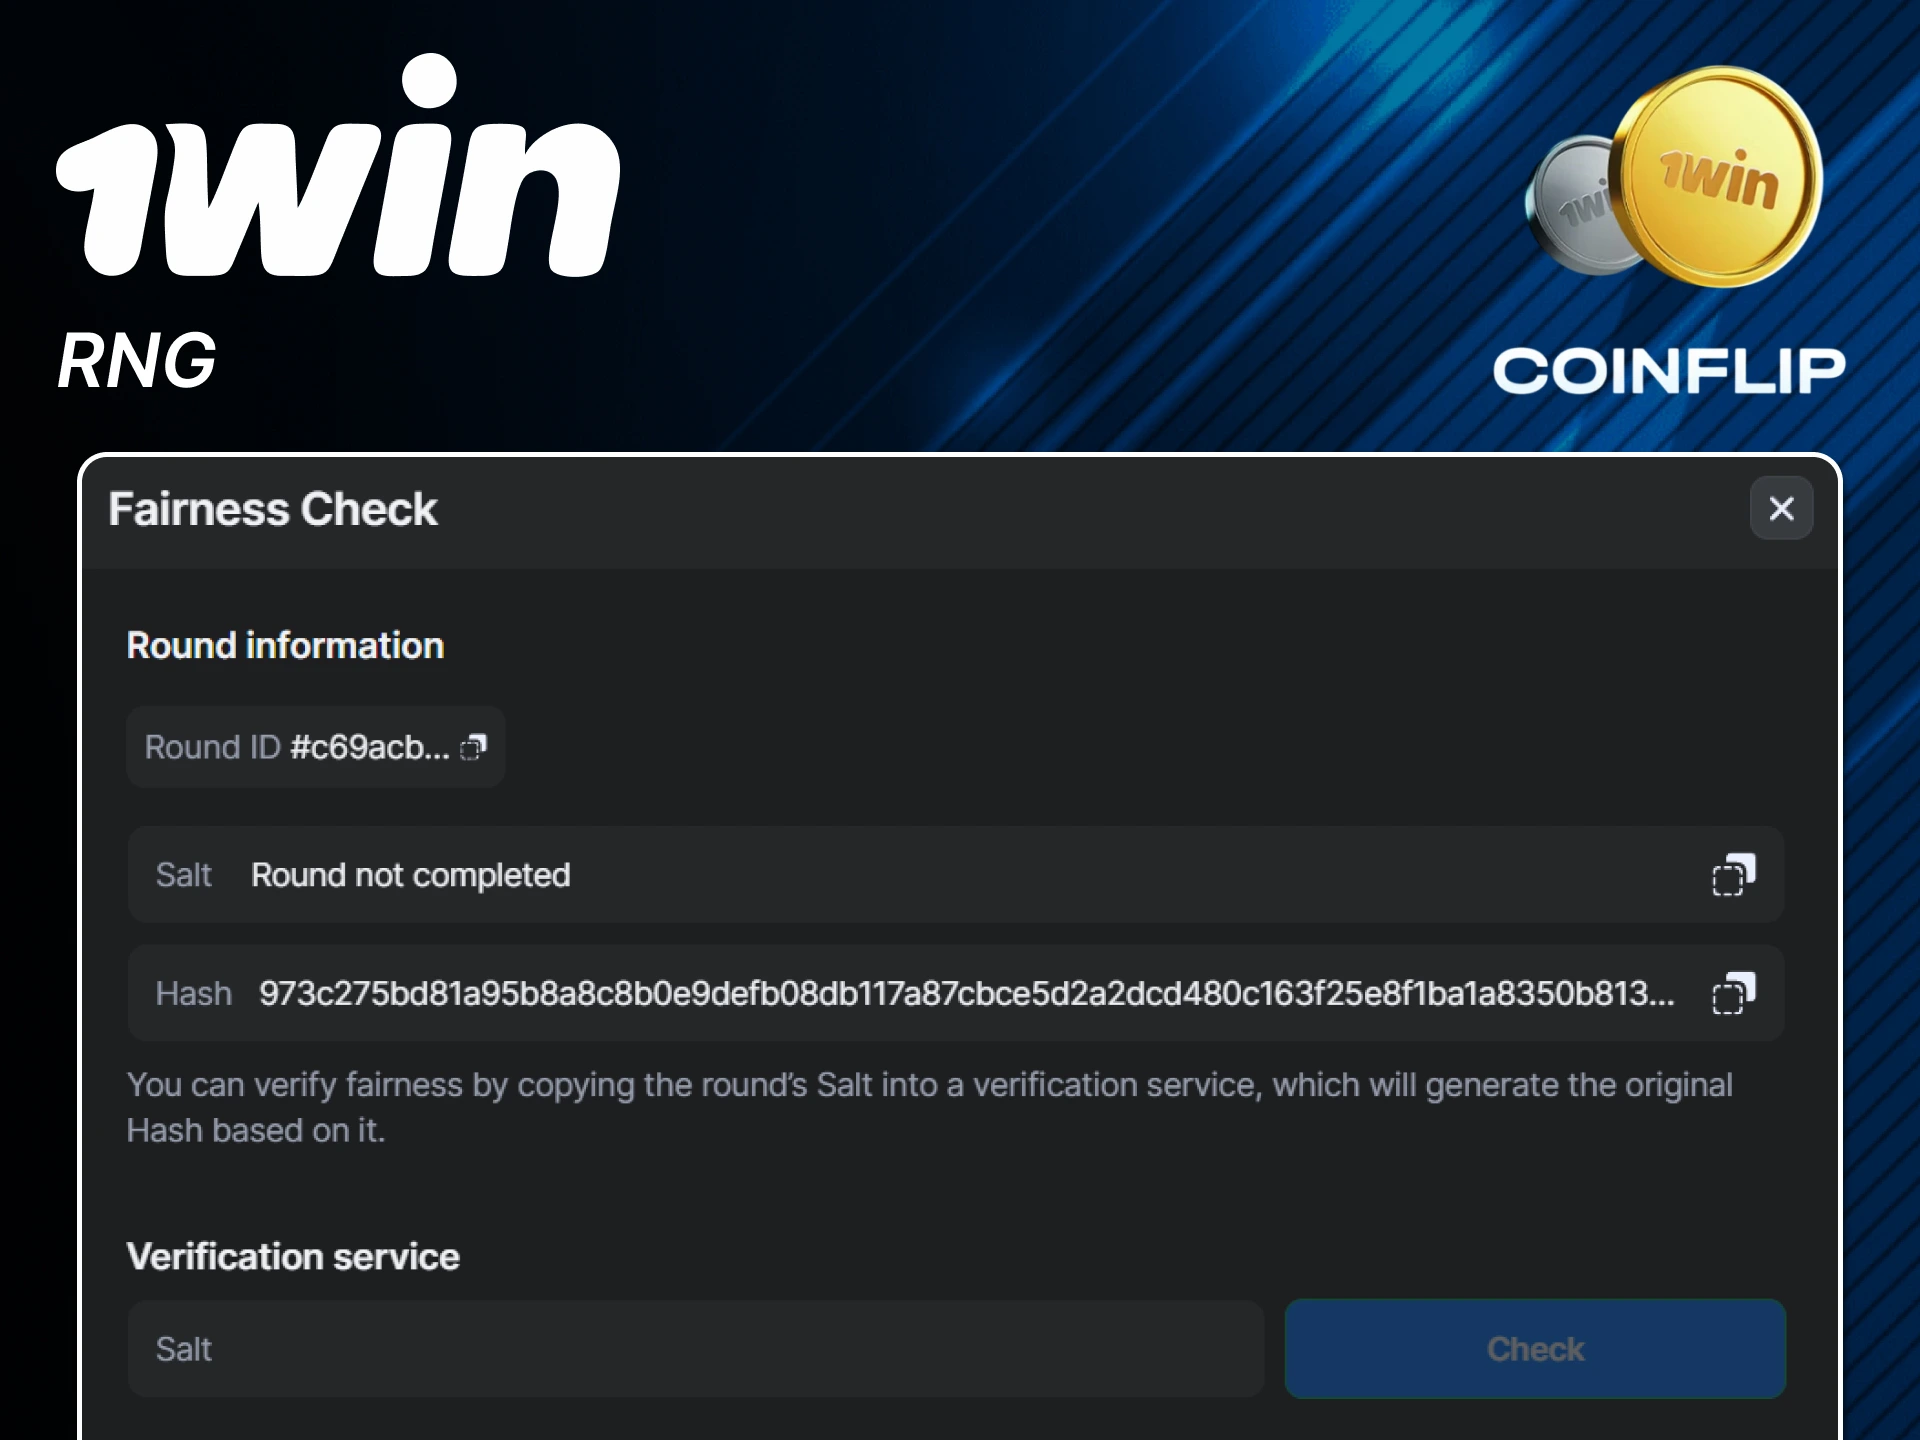Screen dimensions: 1920x1440
Task: Close the Fairness Check dialog
Action: 1781,509
